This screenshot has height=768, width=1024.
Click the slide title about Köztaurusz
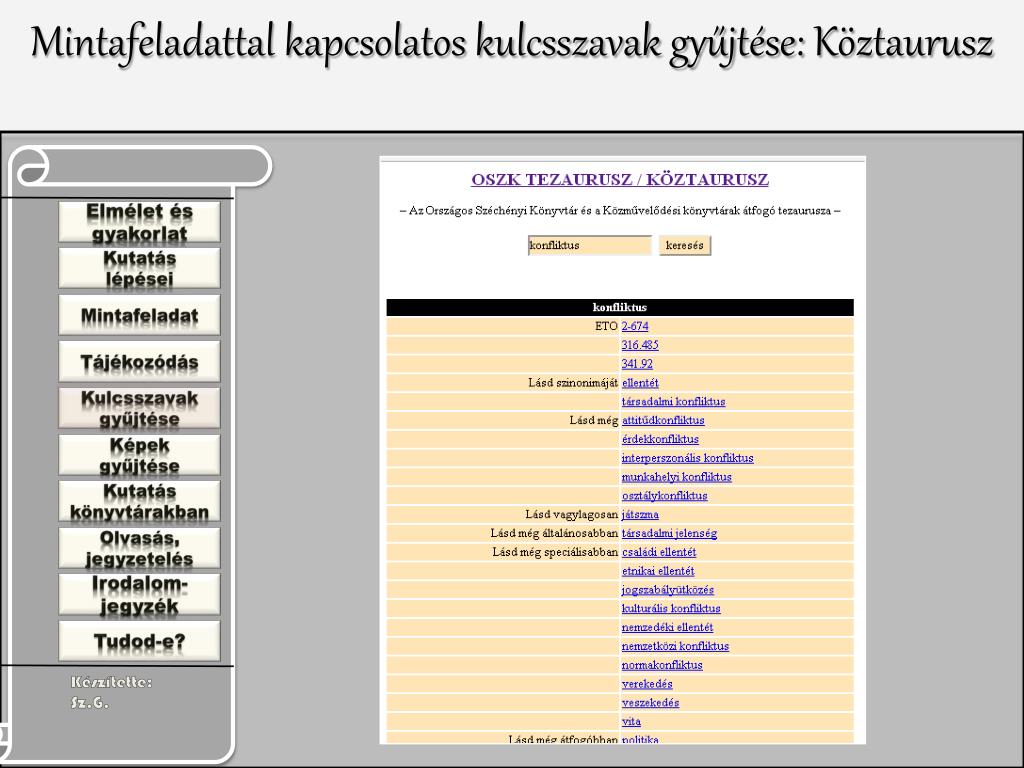[x=512, y=43]
